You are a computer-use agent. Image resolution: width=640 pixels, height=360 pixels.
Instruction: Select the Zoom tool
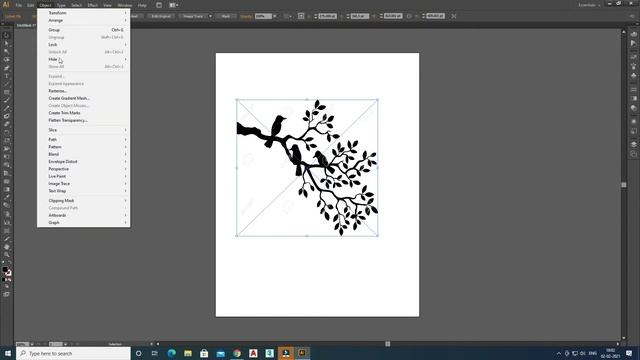[x=6, y=255]
